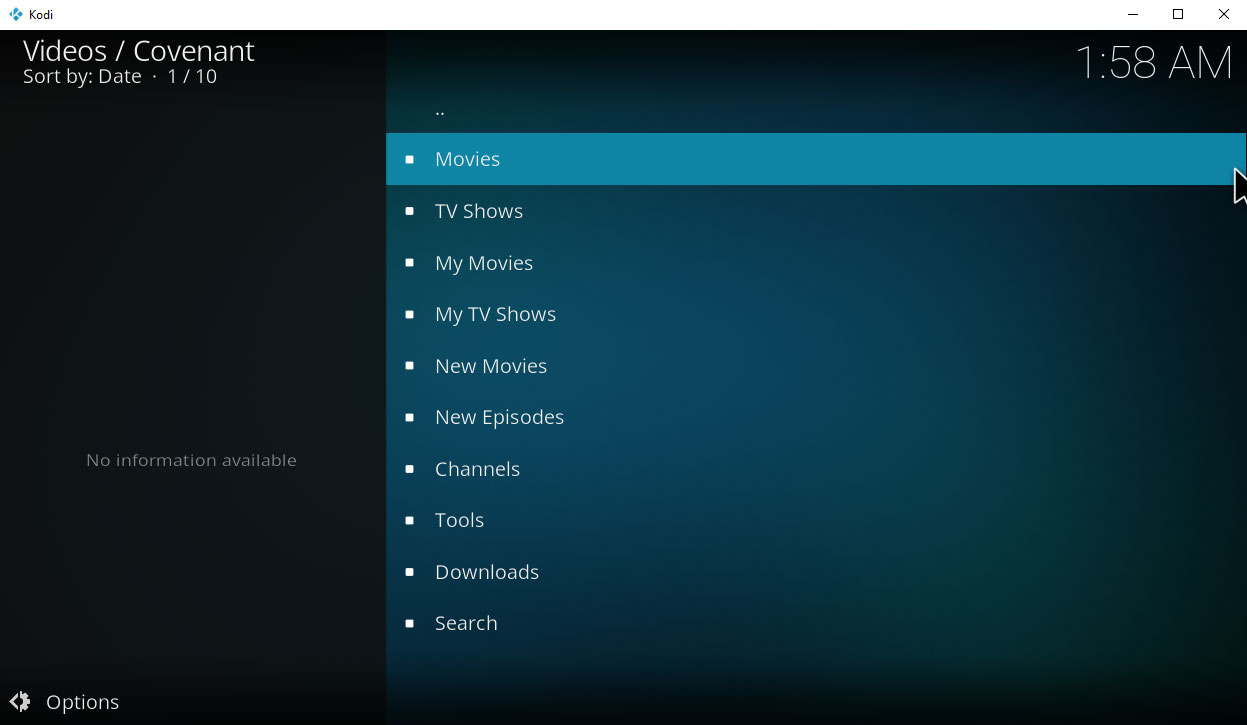The image size is (1247, 725).
Task: Click the Kodi logo in title bar
Action: click(15, 14)
